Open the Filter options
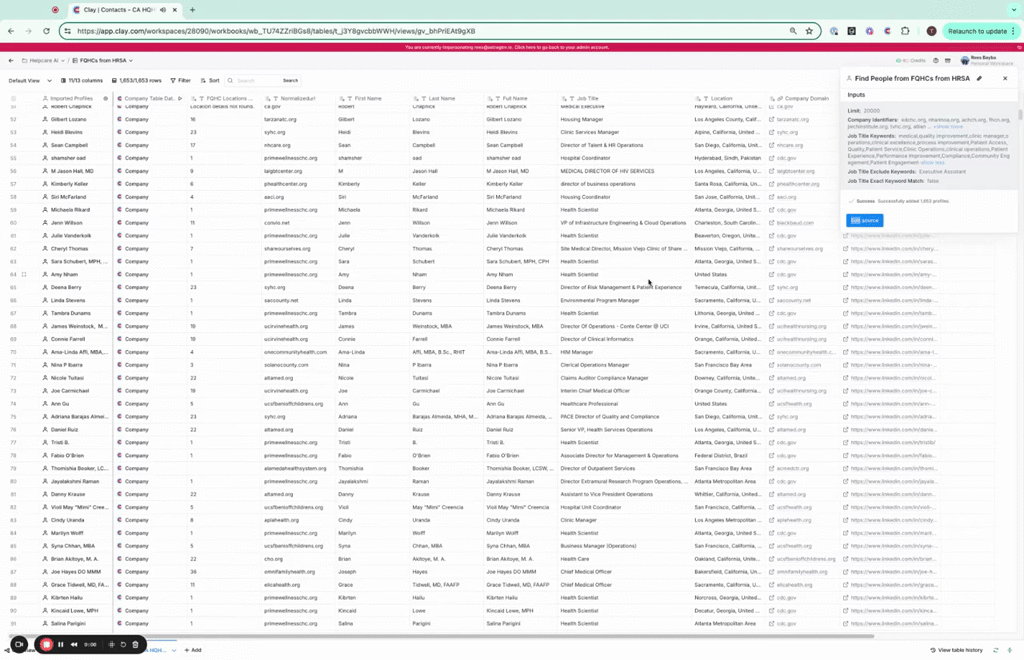The width and height of the screenshot is (1024, 660). tap(180, 80)
